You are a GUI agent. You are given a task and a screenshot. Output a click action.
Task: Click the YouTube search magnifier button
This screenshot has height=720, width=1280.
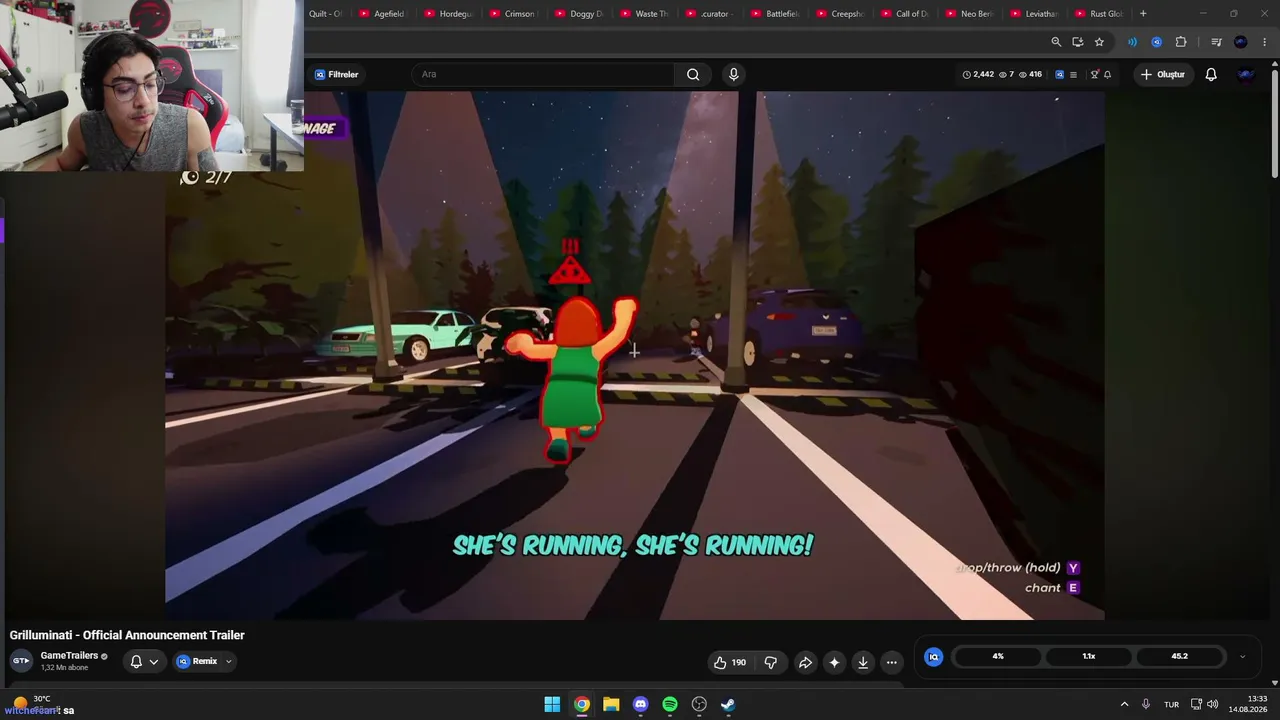point(693,74)
